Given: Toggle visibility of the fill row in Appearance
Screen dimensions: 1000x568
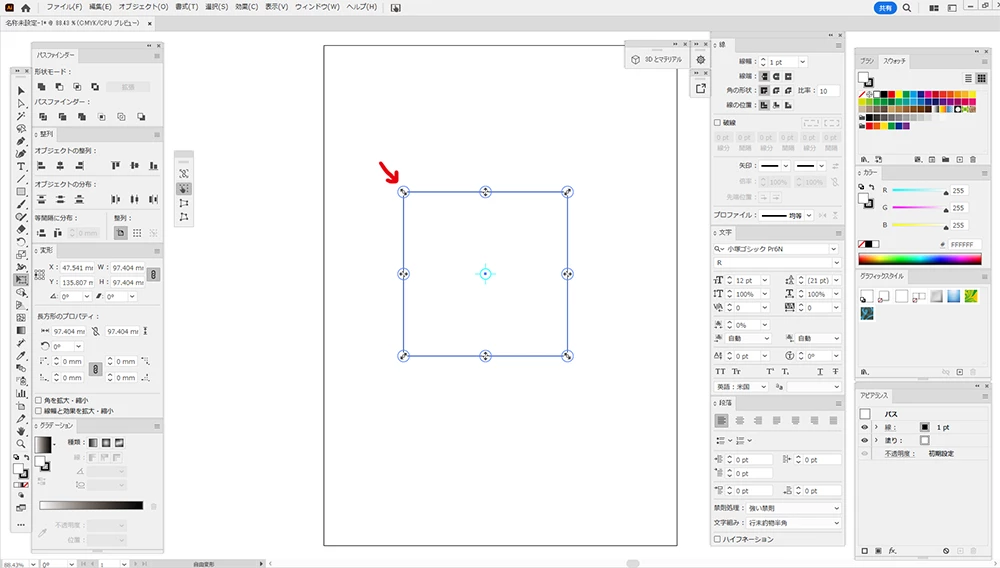Looking at the screenshot, I should (x=865, y=441).
